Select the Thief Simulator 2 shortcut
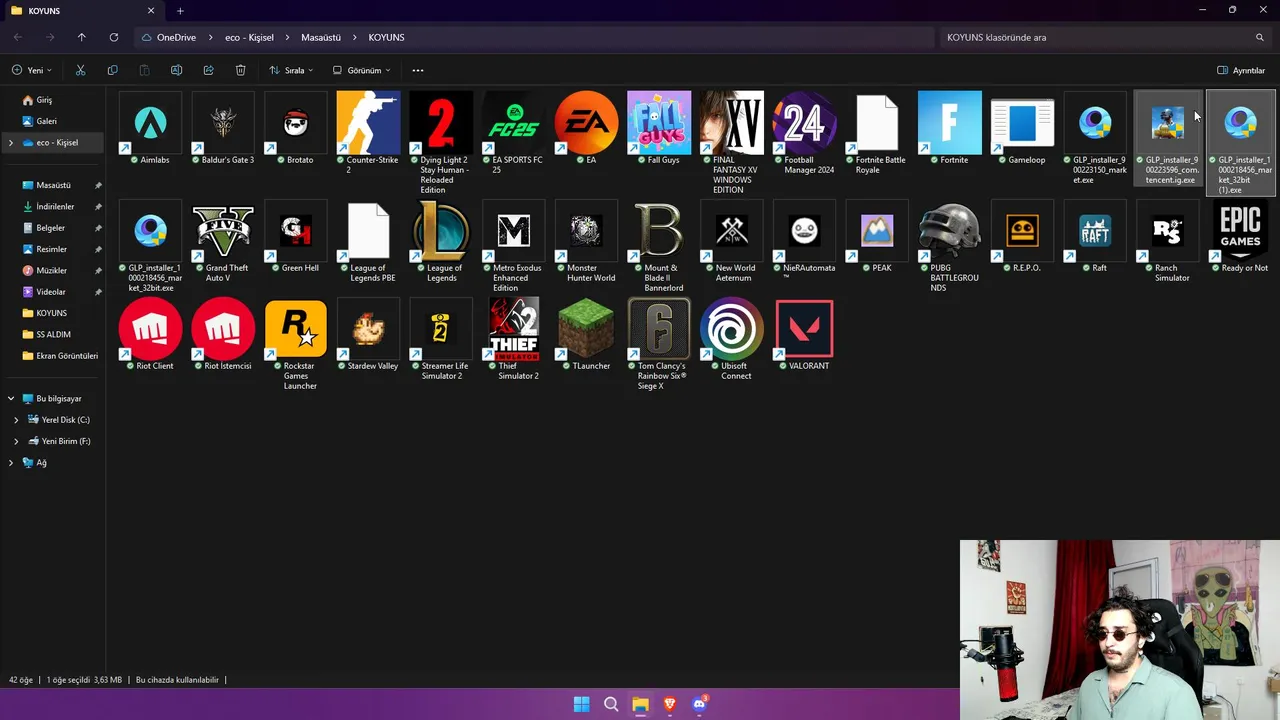 514,329
